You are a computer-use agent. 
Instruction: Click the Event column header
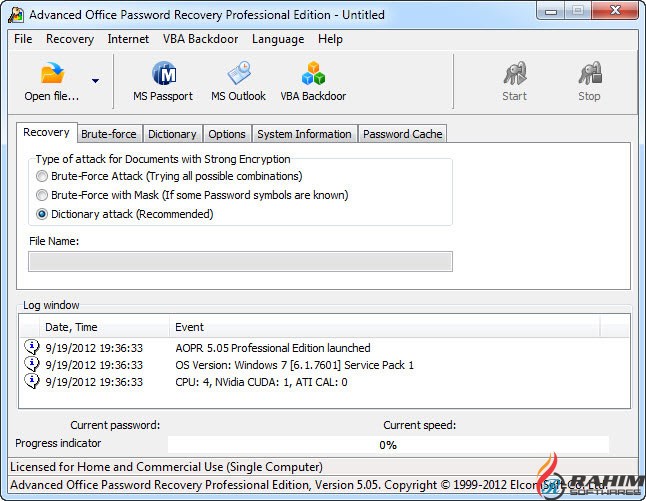click(385, 327)
